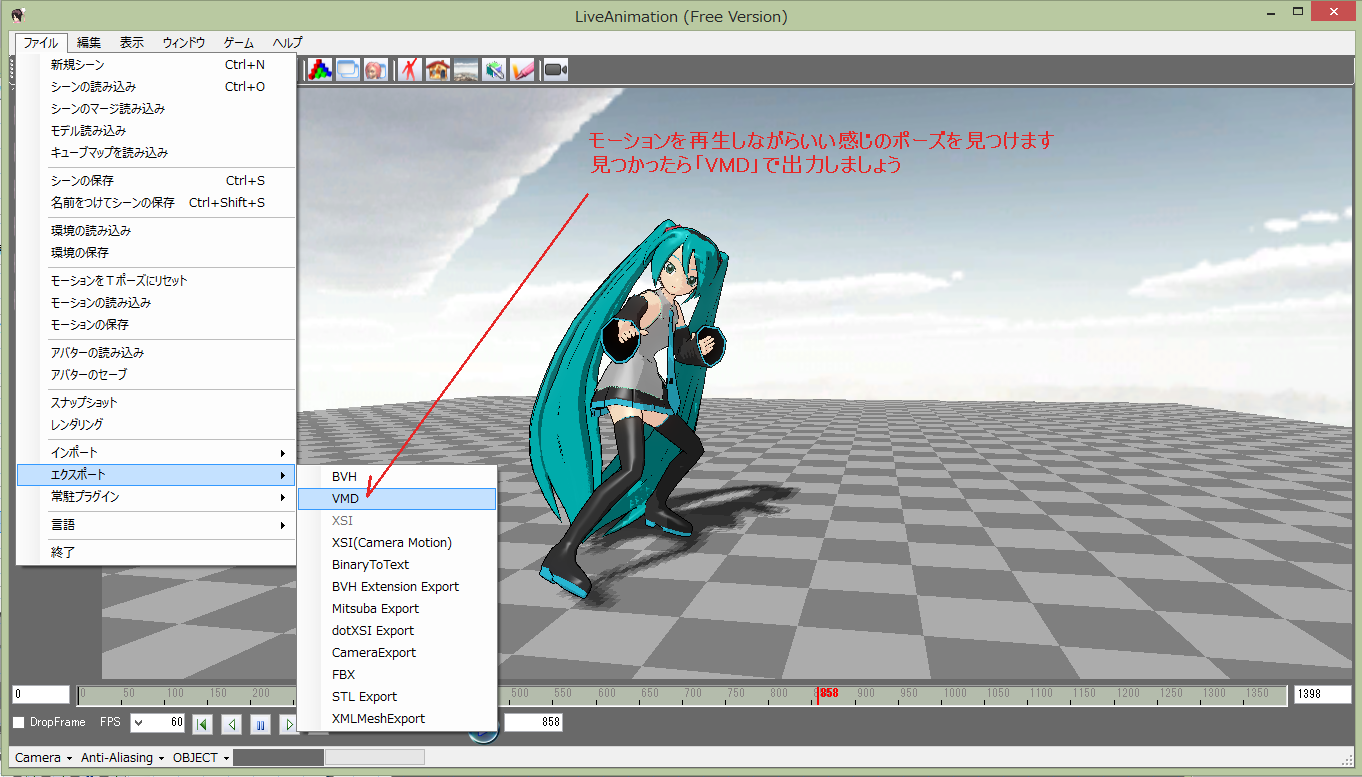Open the ヘルプ menu

(287, 42)
